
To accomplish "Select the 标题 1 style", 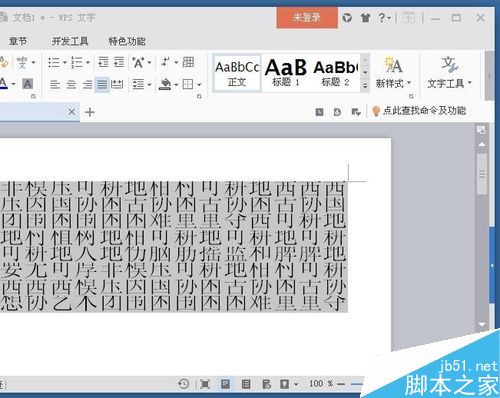I will tap(286, 73).
